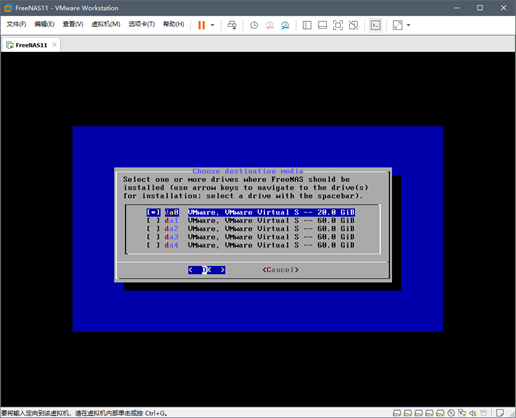This screenshot has width=516, height=418.
Task: Click the stretch guest display icon
Action: tap(398, 25)
